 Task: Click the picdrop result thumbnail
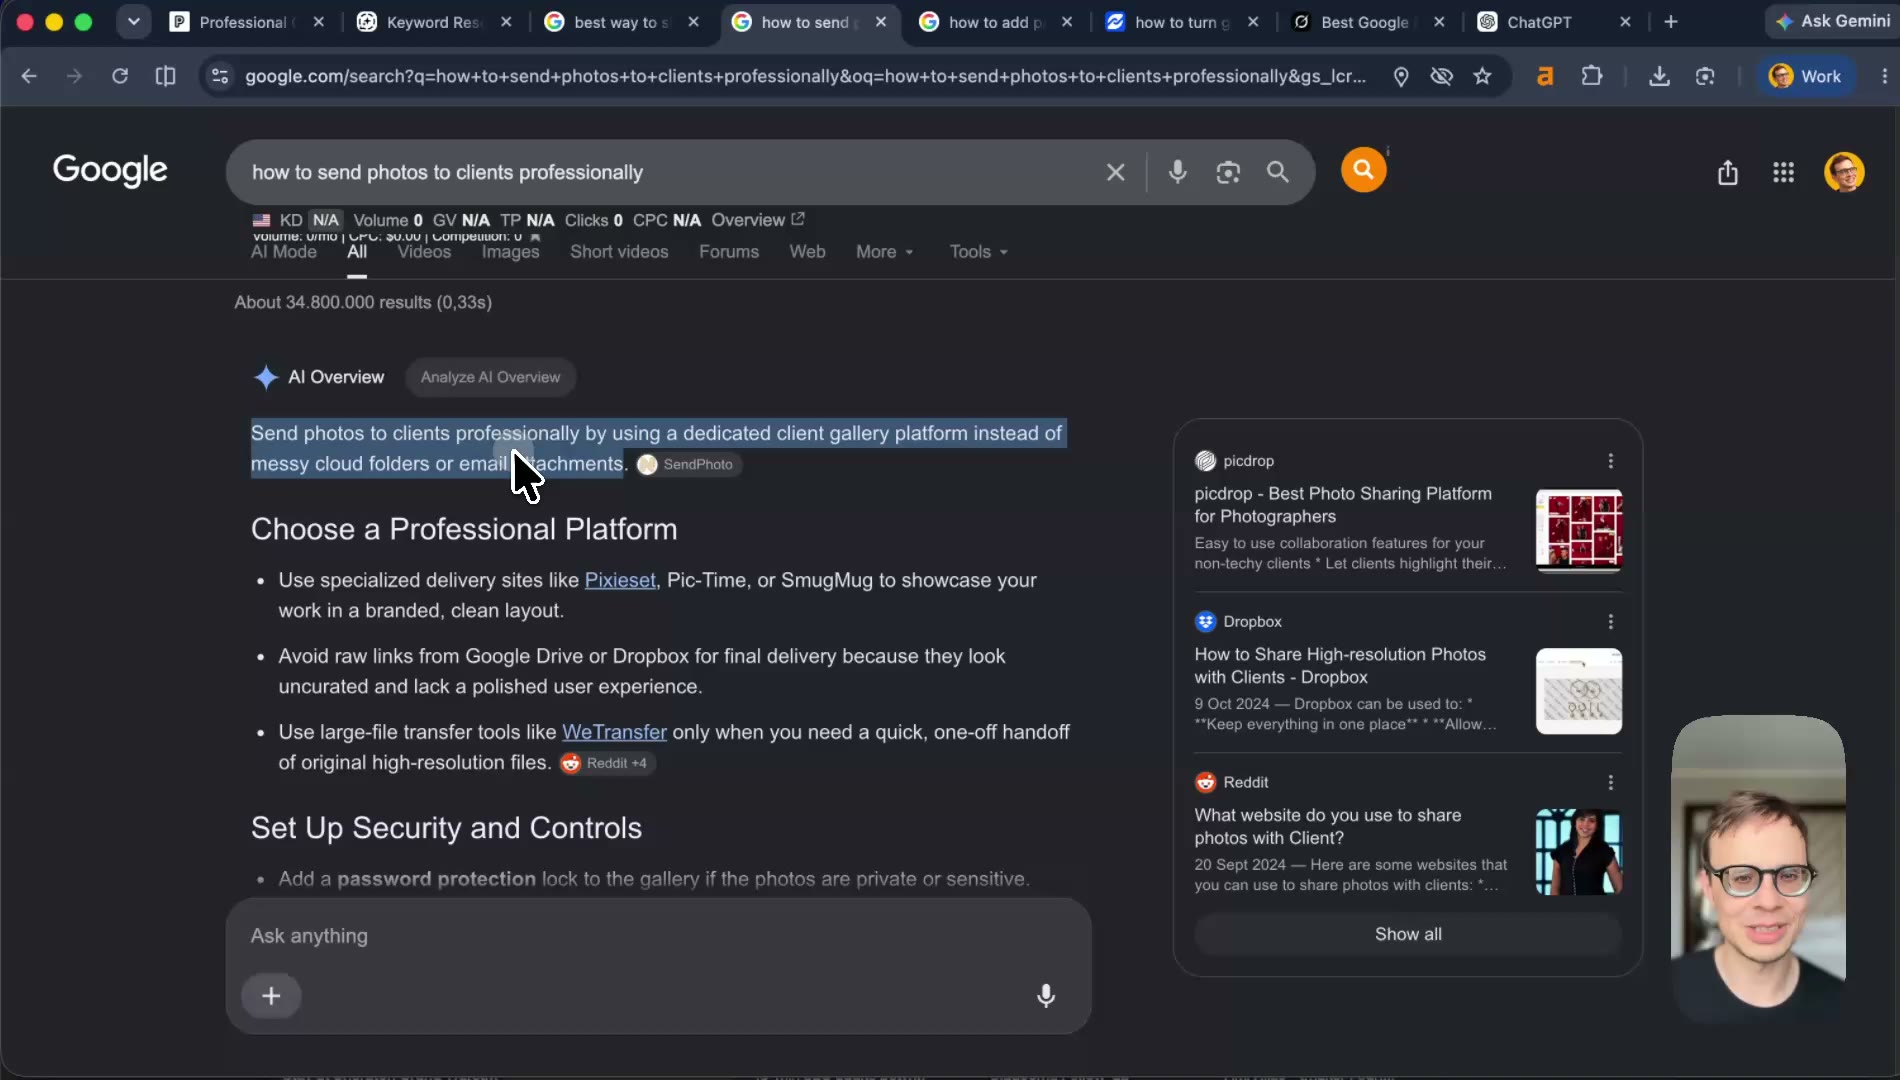click(1579, 530)
